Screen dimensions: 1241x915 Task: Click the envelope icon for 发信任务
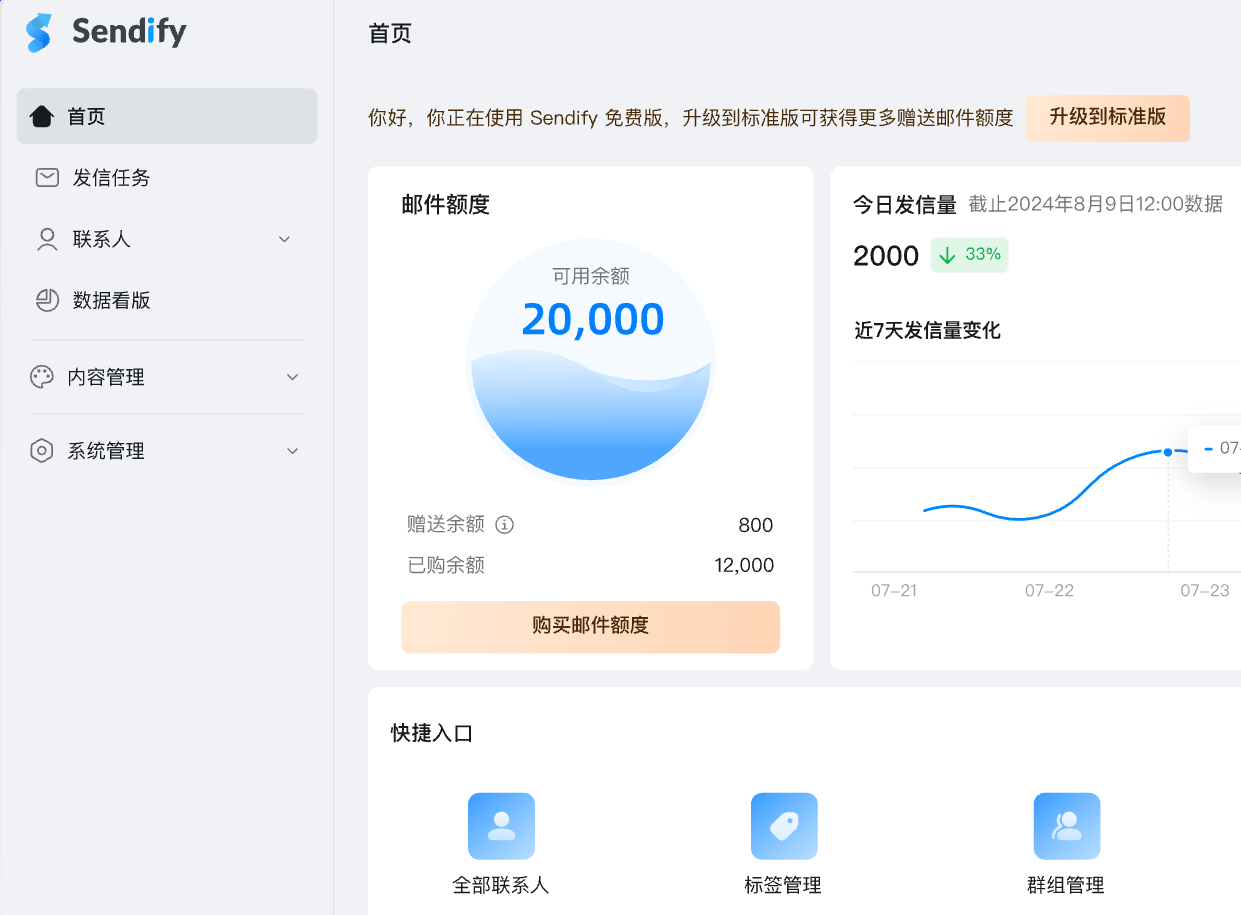point(47,178)
